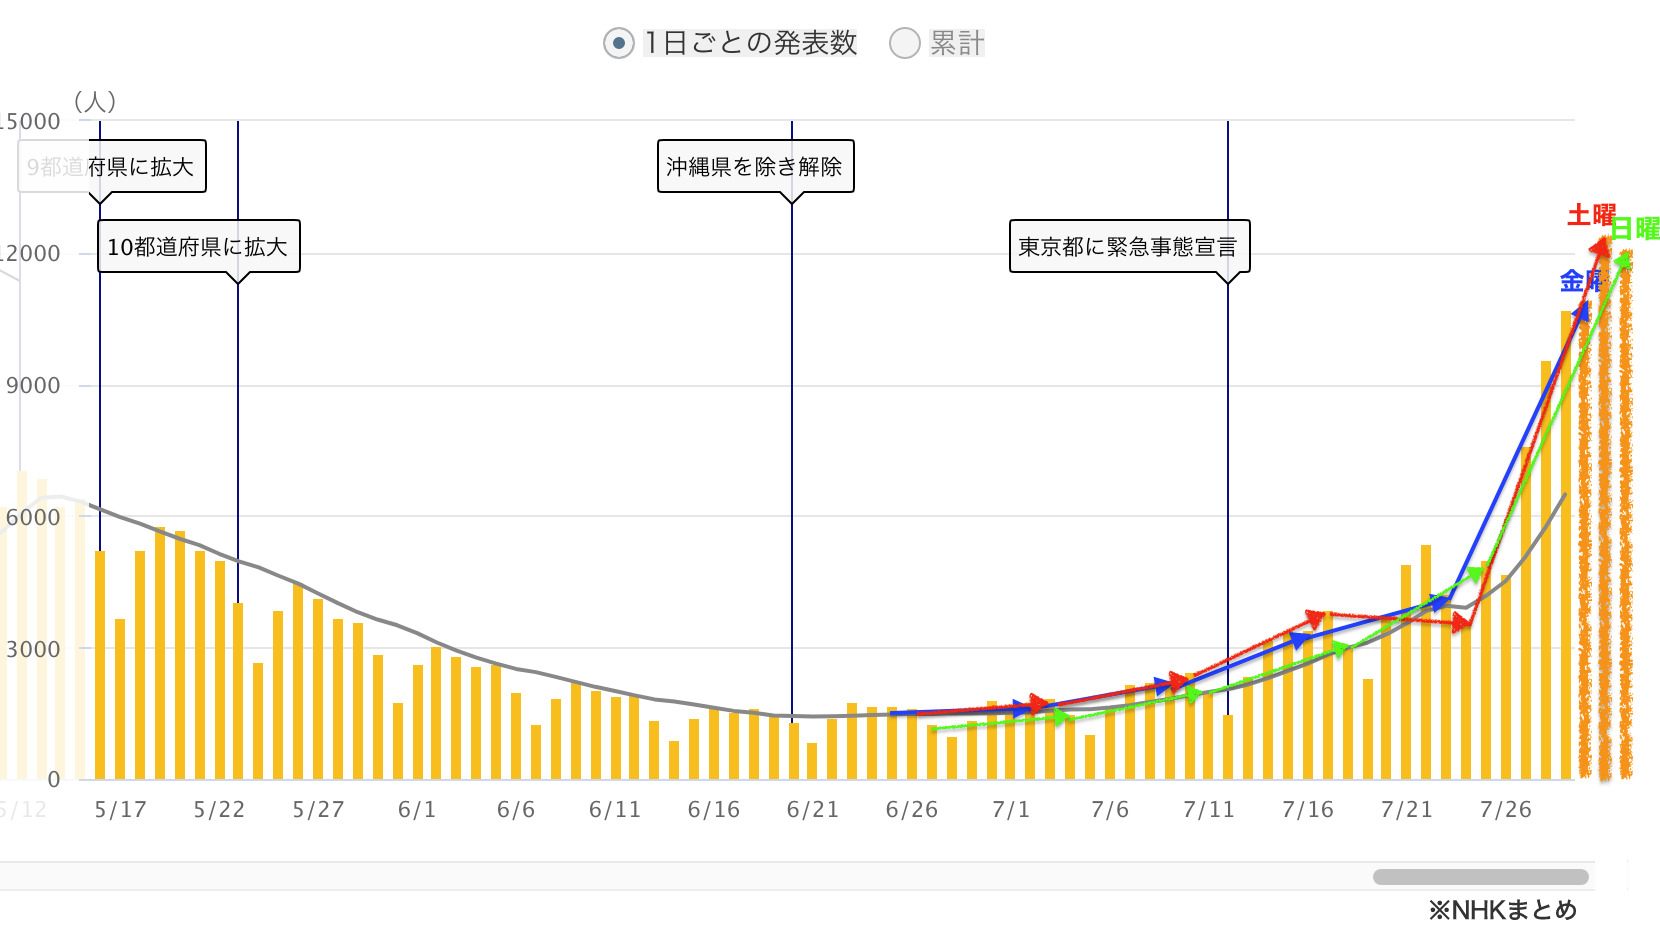Click the 1日ごとの発表数 label text

pyautogui.click(x=750, y=43)
